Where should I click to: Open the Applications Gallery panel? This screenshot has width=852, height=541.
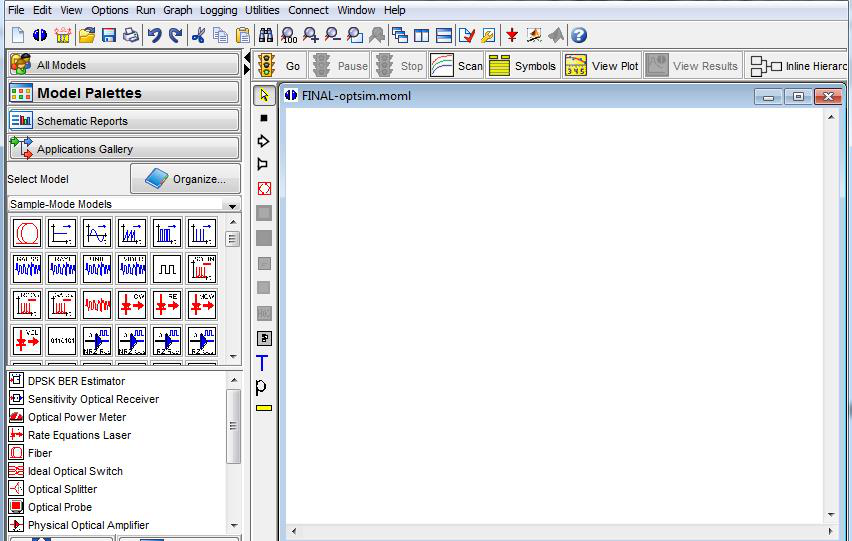tap(124, 148)
